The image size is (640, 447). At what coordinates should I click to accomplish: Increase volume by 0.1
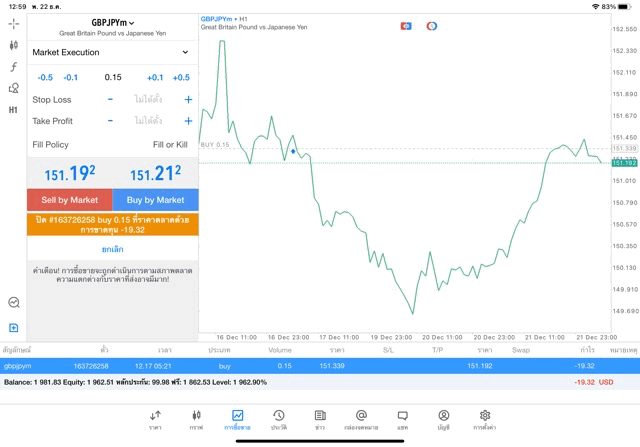pos(155,78)
